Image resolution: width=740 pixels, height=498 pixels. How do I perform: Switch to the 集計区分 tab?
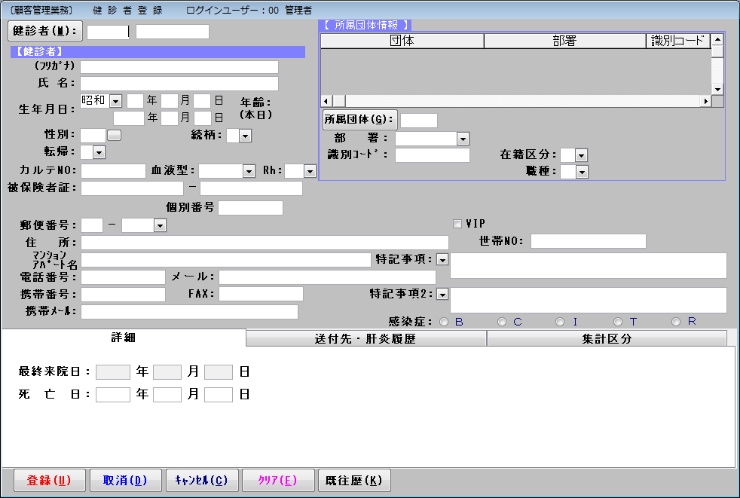[x=606, y=339]
